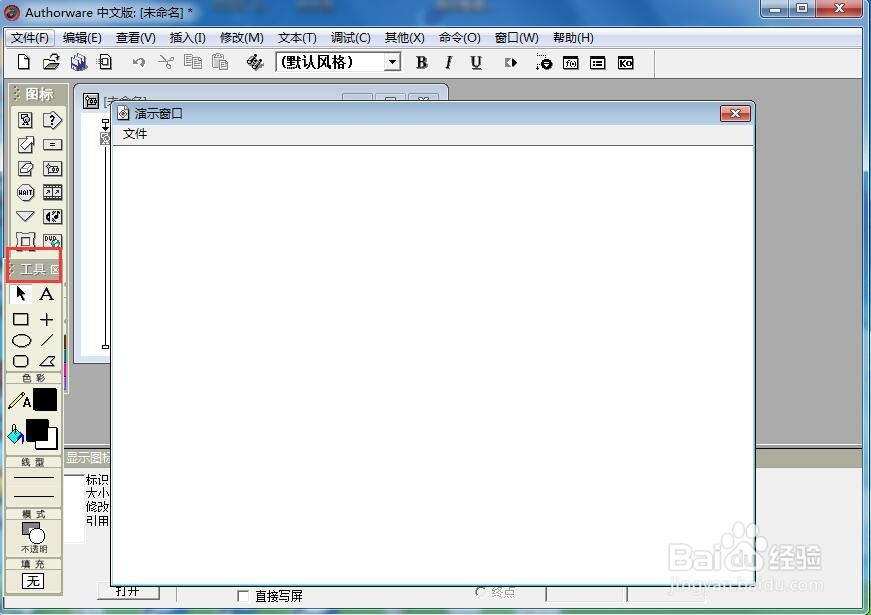
Task: Open the Knowledge Objects KO icon
Action: tap(625, 63)
